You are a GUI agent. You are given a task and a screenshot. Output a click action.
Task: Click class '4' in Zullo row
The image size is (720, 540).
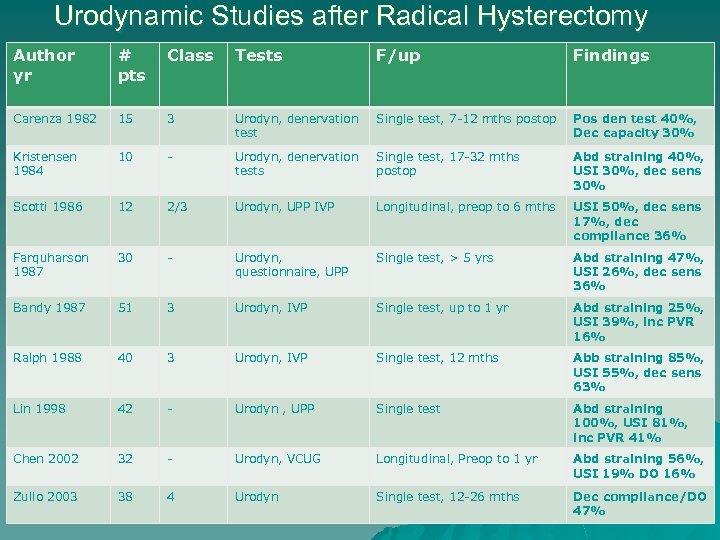[x=170, y=497]
